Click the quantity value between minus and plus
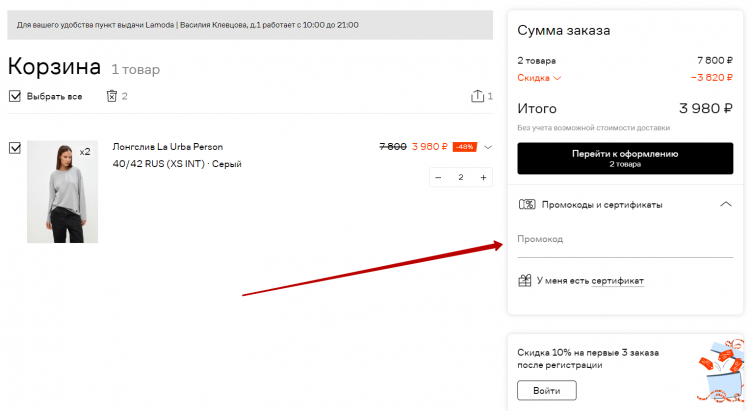Image resolution: width=752 pixels, height=411 pixels. coord(461,177)
